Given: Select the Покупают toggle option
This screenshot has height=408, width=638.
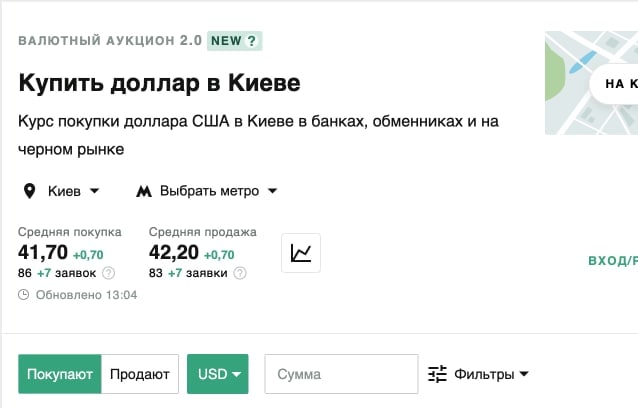Looking at the screenshot, I should 60,374.
